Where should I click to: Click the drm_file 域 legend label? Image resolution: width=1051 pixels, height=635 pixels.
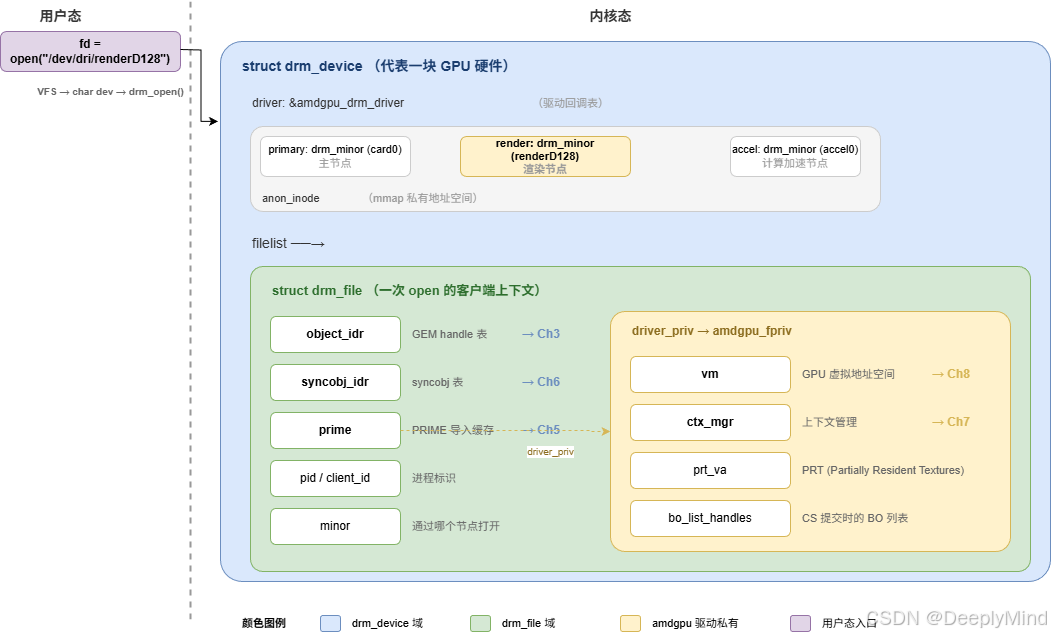(528, 623)
